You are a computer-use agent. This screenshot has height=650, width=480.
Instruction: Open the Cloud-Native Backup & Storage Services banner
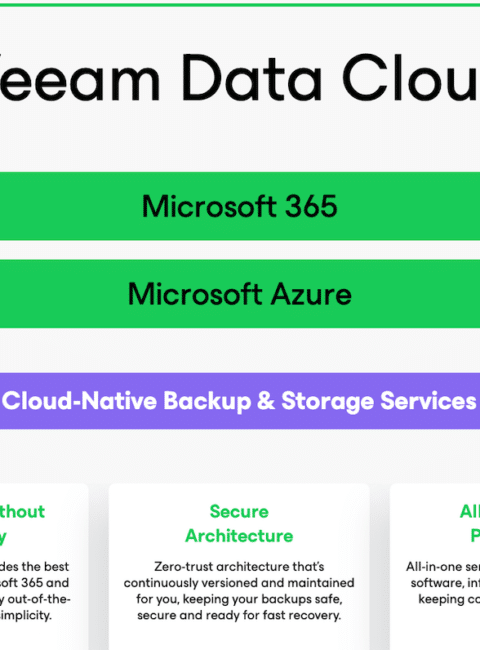point(240,401)
